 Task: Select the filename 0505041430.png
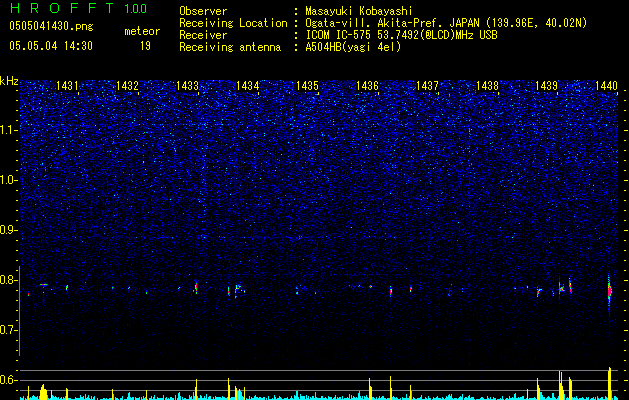[51, 26]
